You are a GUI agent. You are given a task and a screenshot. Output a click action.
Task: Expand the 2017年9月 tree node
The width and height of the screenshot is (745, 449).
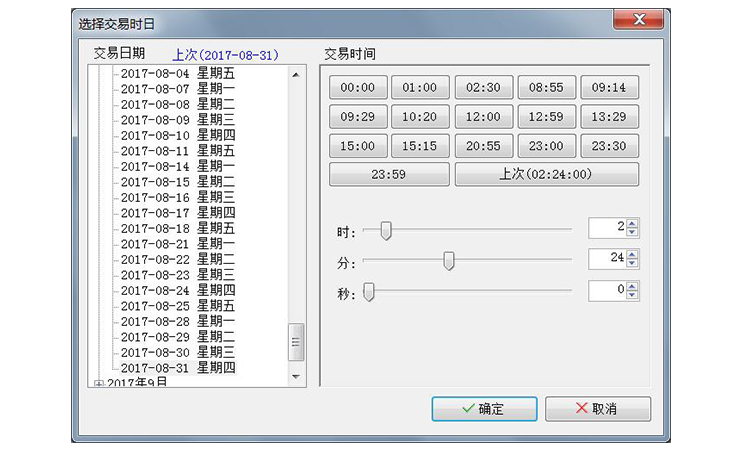(98, 383)
